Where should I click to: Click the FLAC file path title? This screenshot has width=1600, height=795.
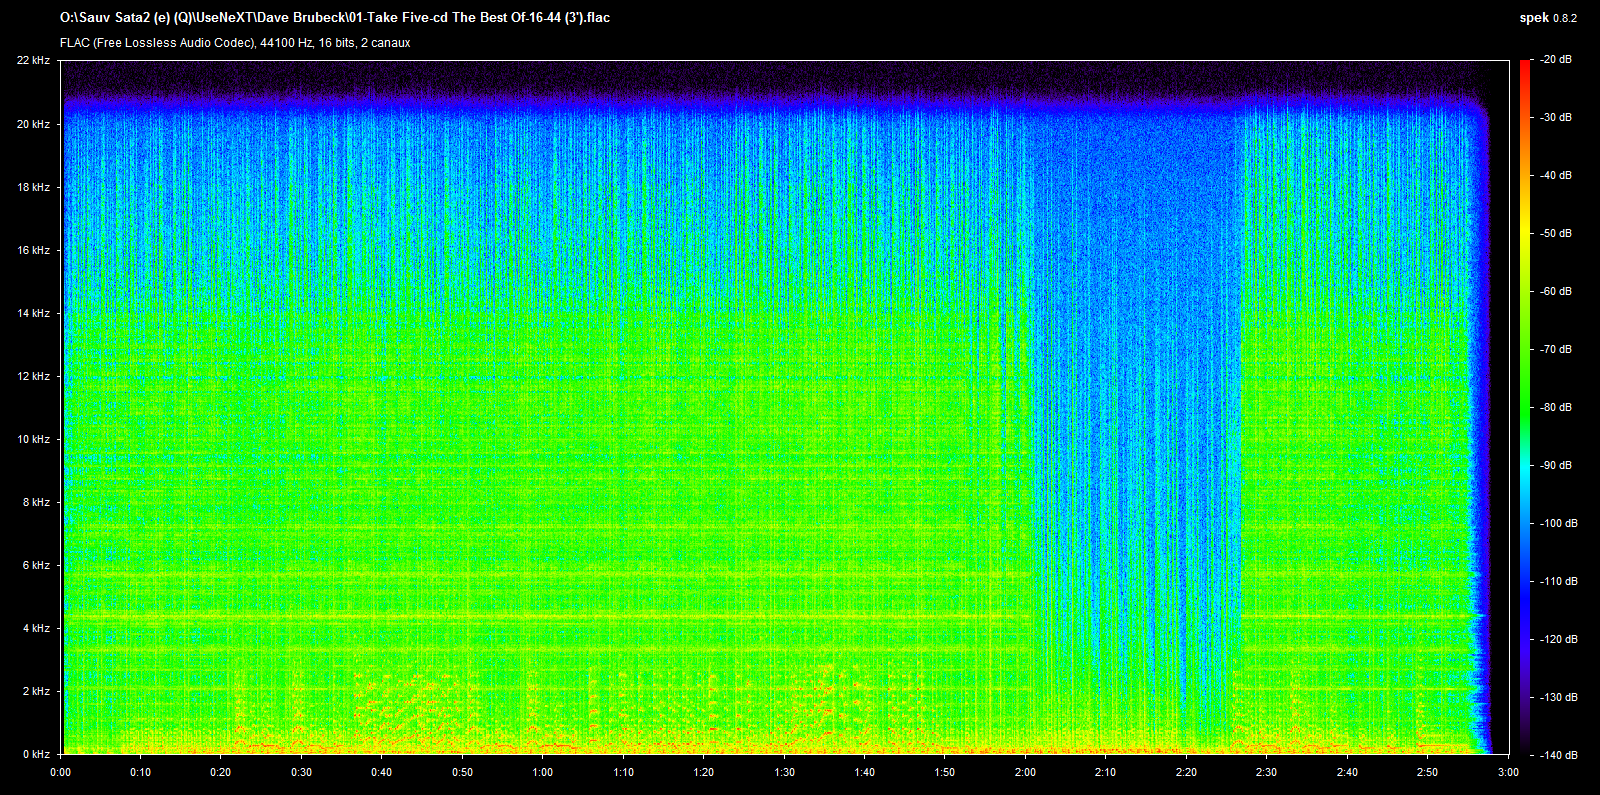tap(335, 18)
